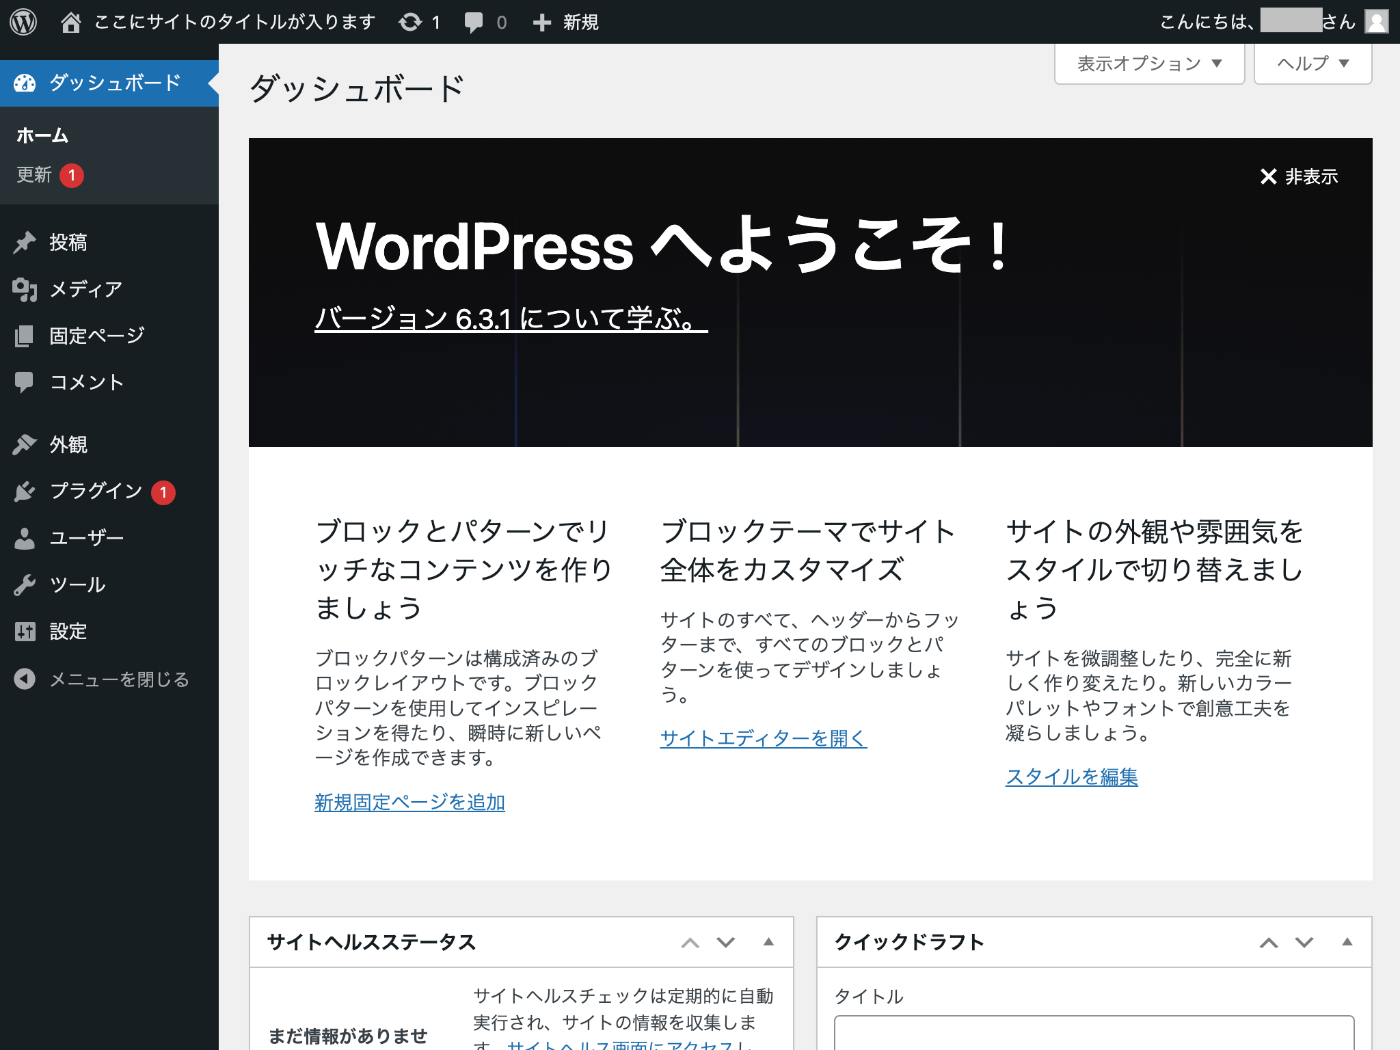Click the ダッシュボード page heading
Image resolution: width=1400 pixels, height=1050 pixels.
point(357,89)
